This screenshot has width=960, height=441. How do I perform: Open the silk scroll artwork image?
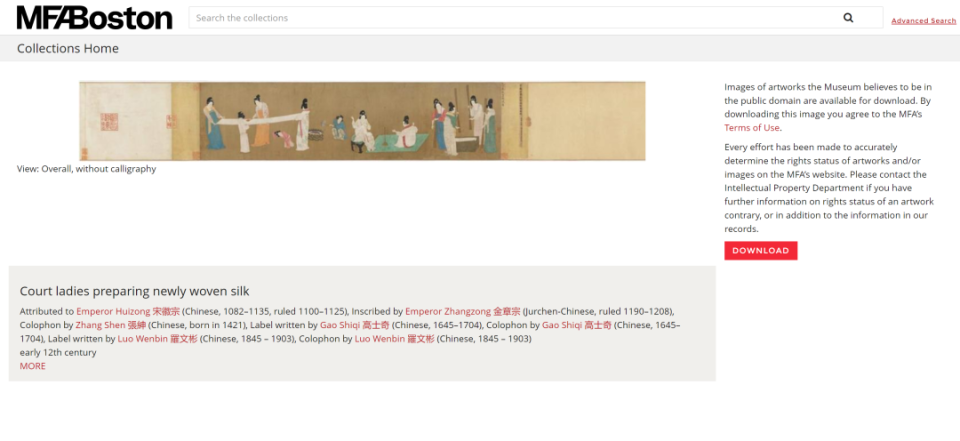(x=362, y=121)
